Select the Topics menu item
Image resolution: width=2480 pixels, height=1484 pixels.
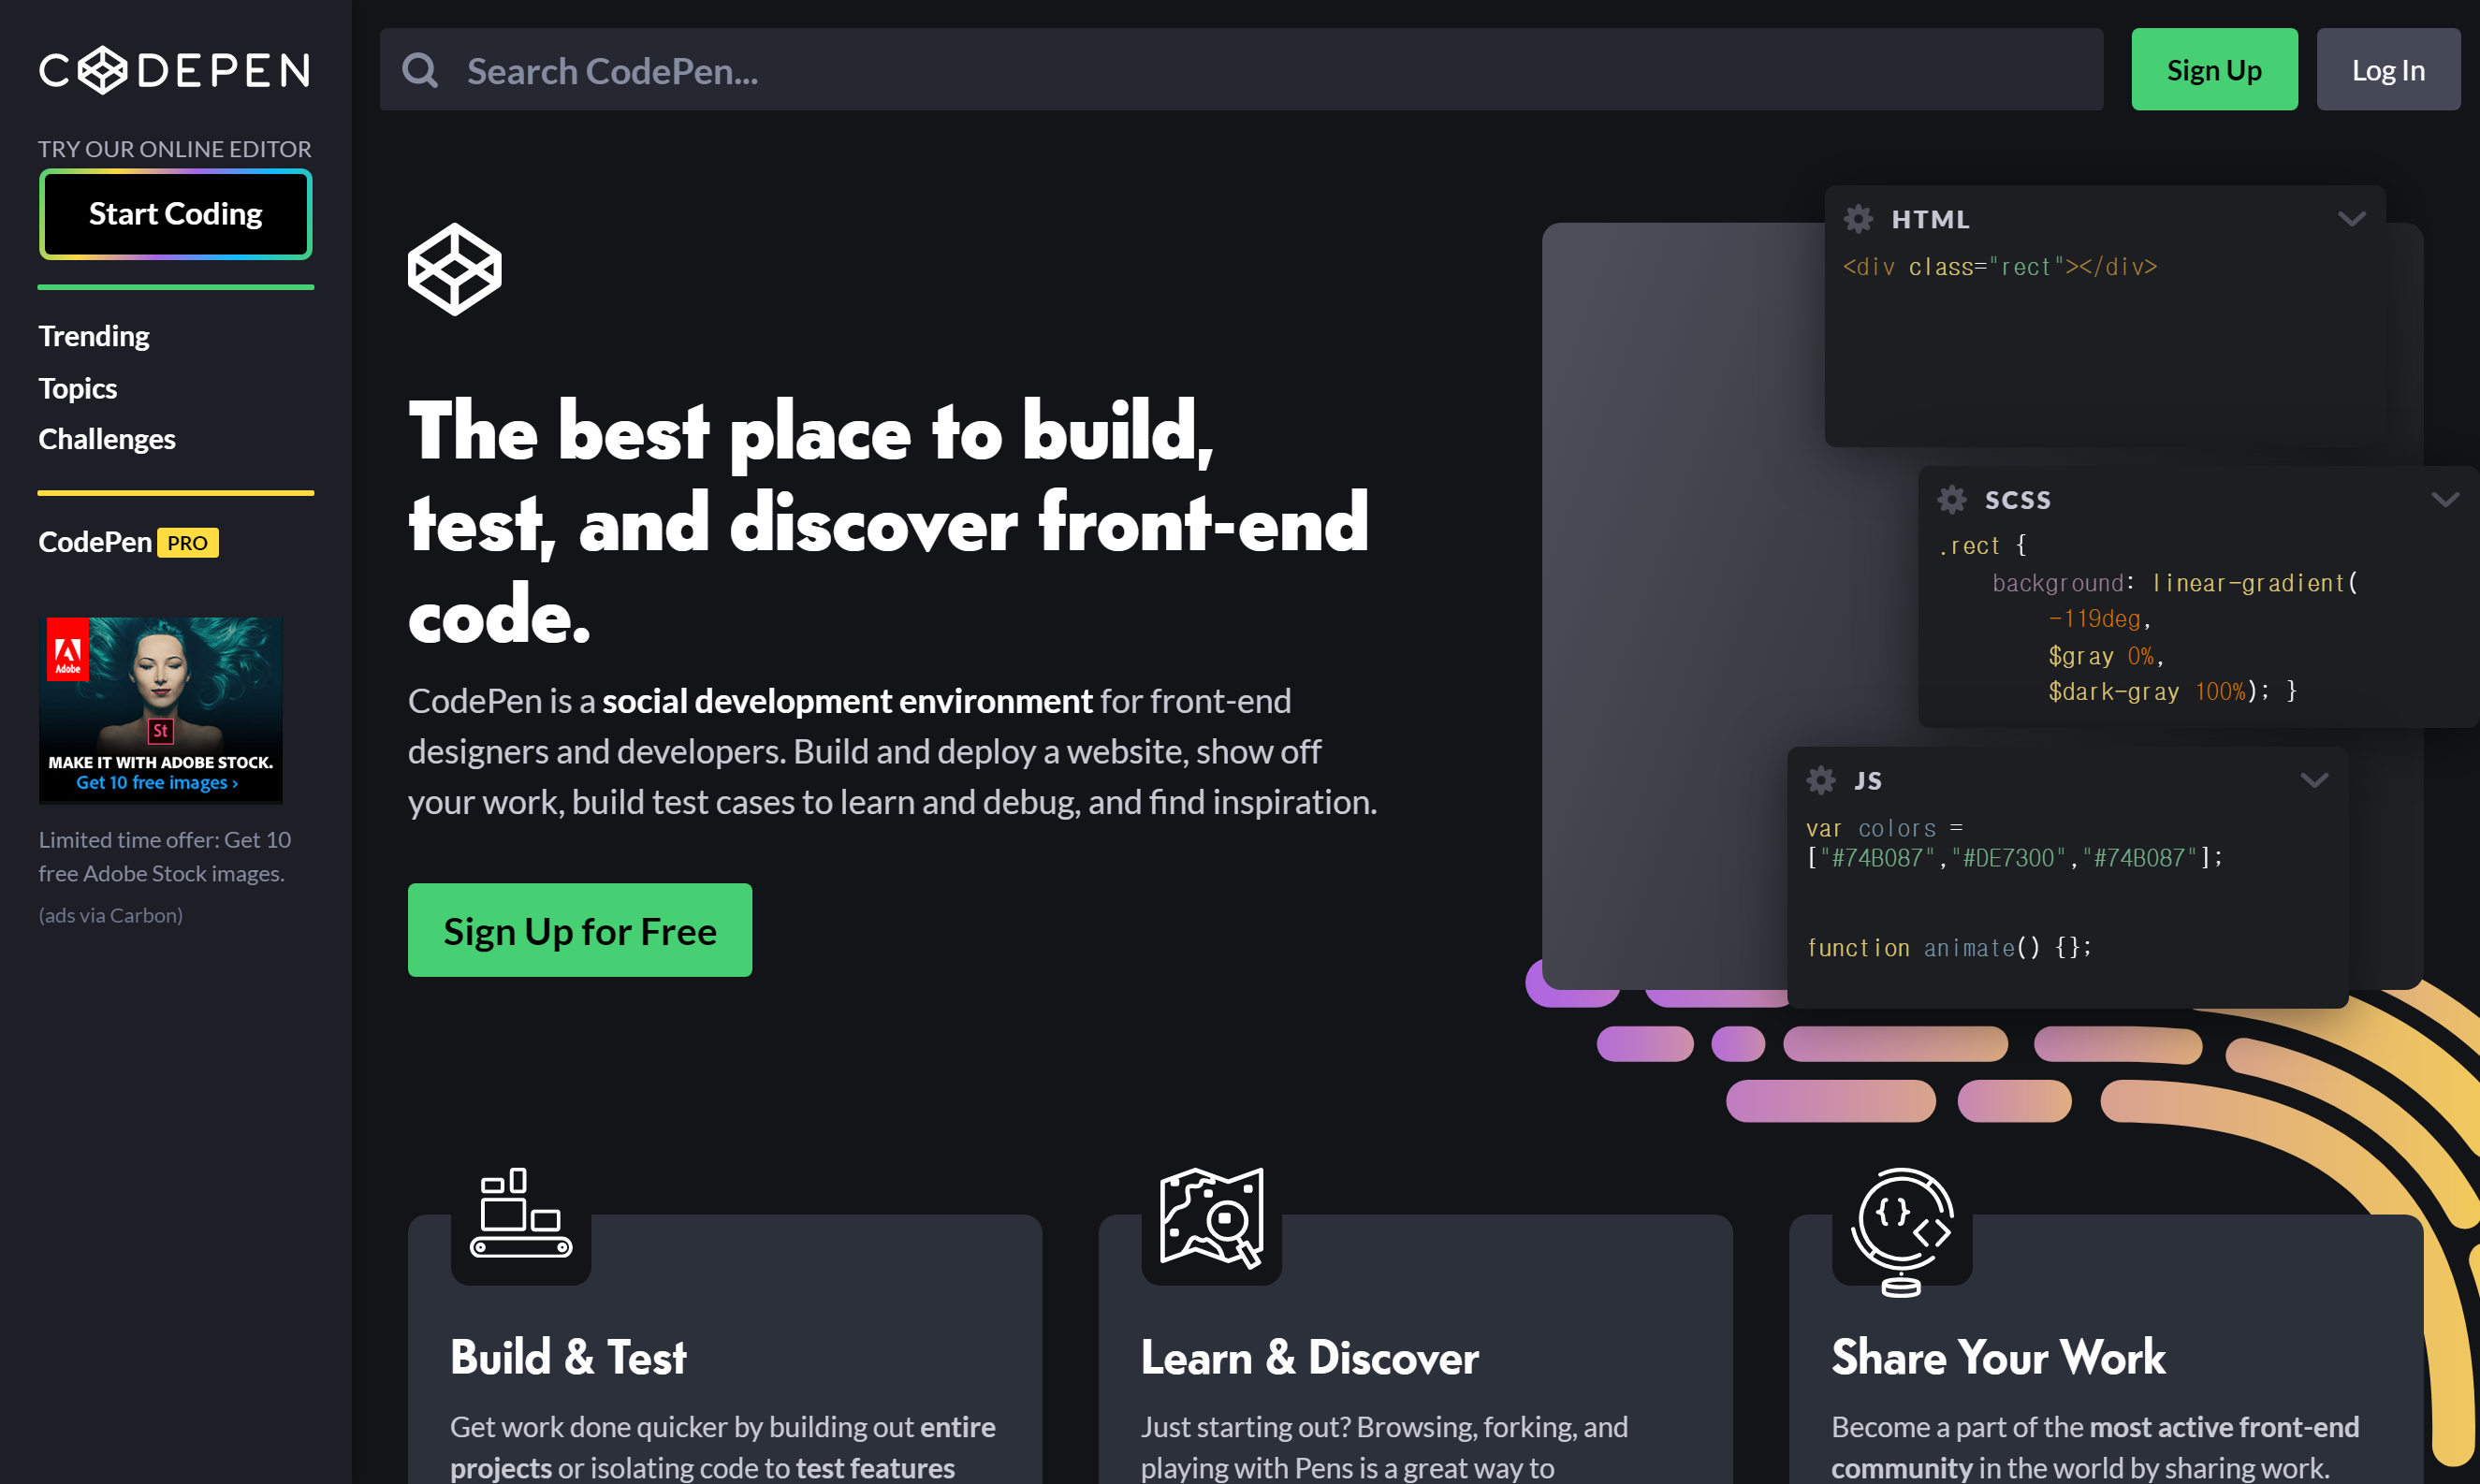[x=78, y=386]
